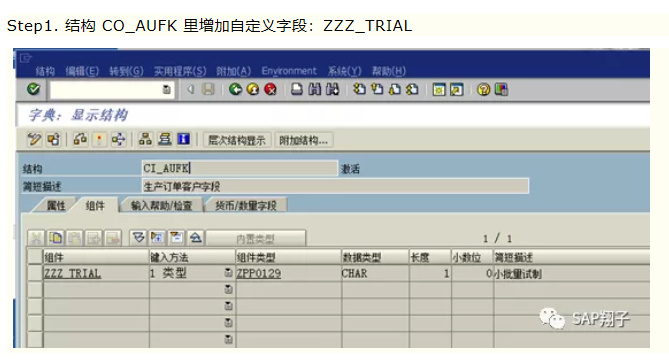Select the ZZZ_TRIAL row selector box

pyautogui.click(x=35, y=273)
